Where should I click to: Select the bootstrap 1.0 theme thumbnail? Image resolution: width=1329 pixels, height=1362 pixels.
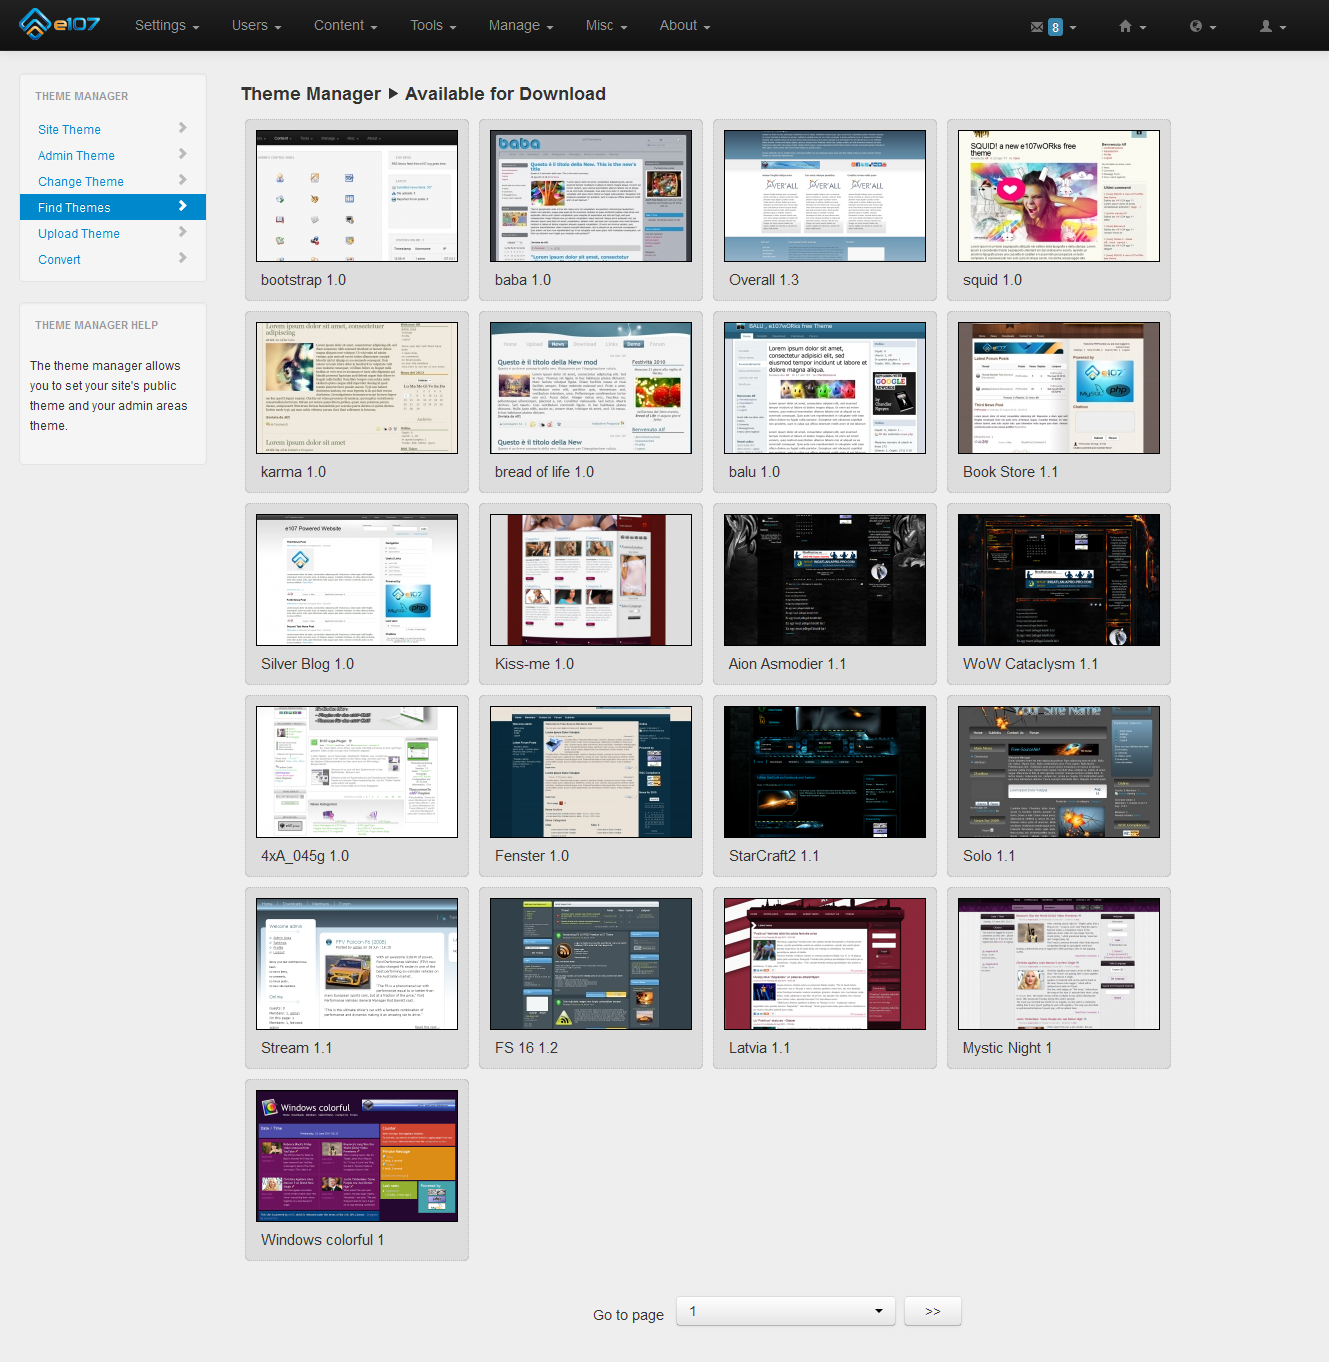pos(357,196)
